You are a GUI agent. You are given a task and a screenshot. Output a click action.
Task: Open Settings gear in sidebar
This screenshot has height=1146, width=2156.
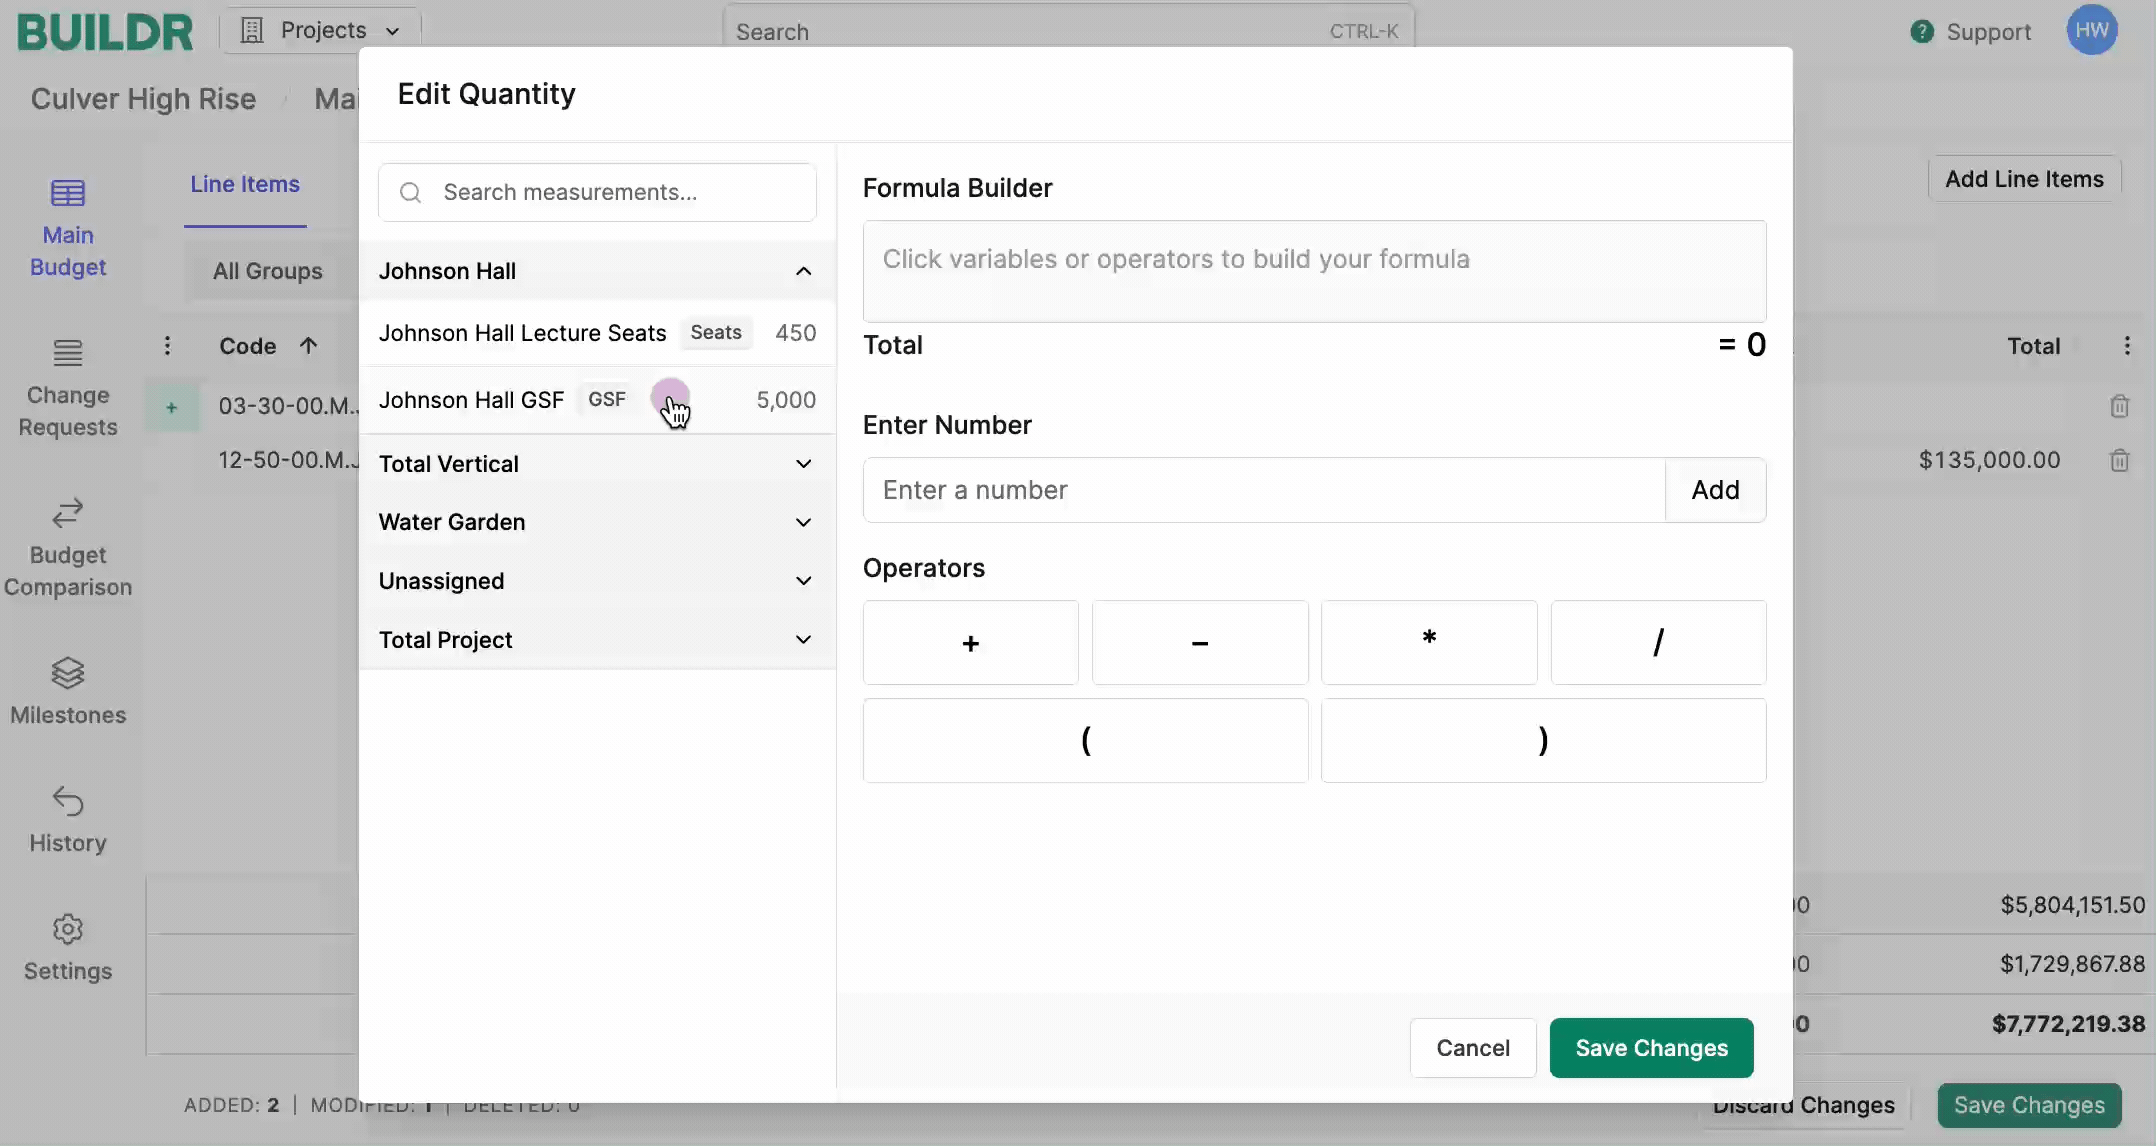tap(67, 929)
